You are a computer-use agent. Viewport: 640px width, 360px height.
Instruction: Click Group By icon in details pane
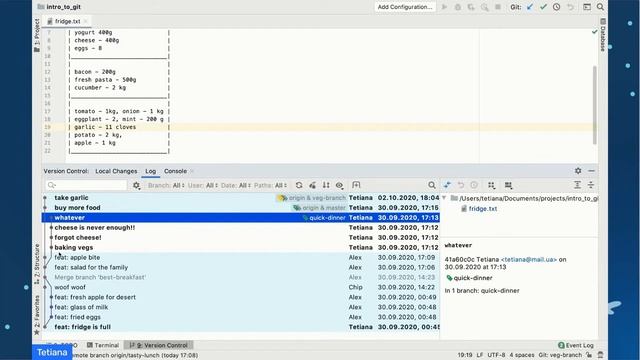pos(491,185)
